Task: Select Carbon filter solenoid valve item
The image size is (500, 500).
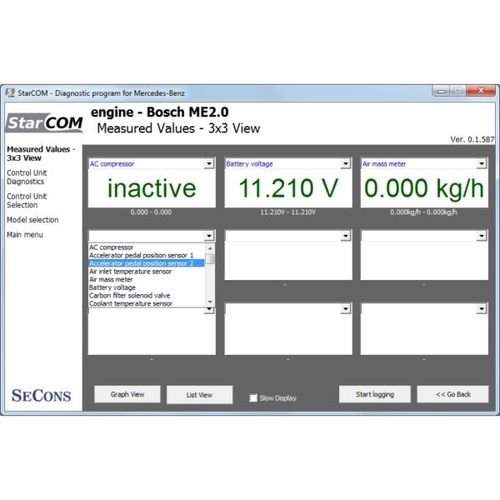Action: [x=146, y=295]
